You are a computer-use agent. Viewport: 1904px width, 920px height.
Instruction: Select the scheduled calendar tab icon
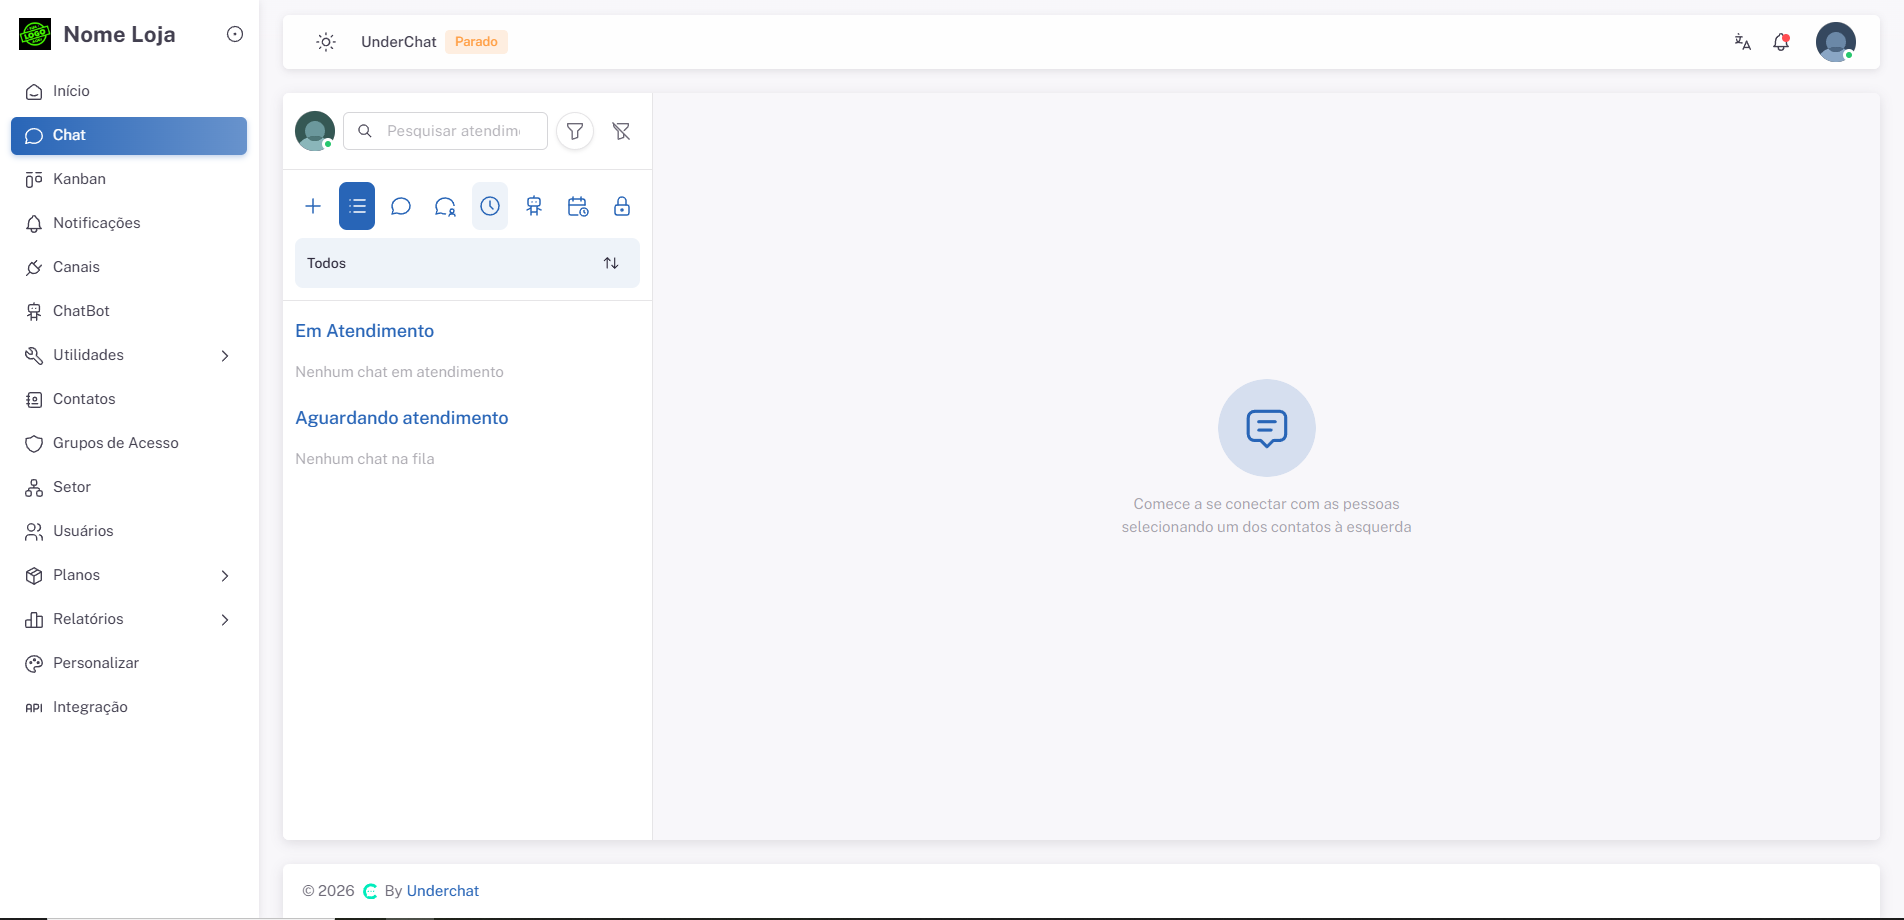coord(578,206)
